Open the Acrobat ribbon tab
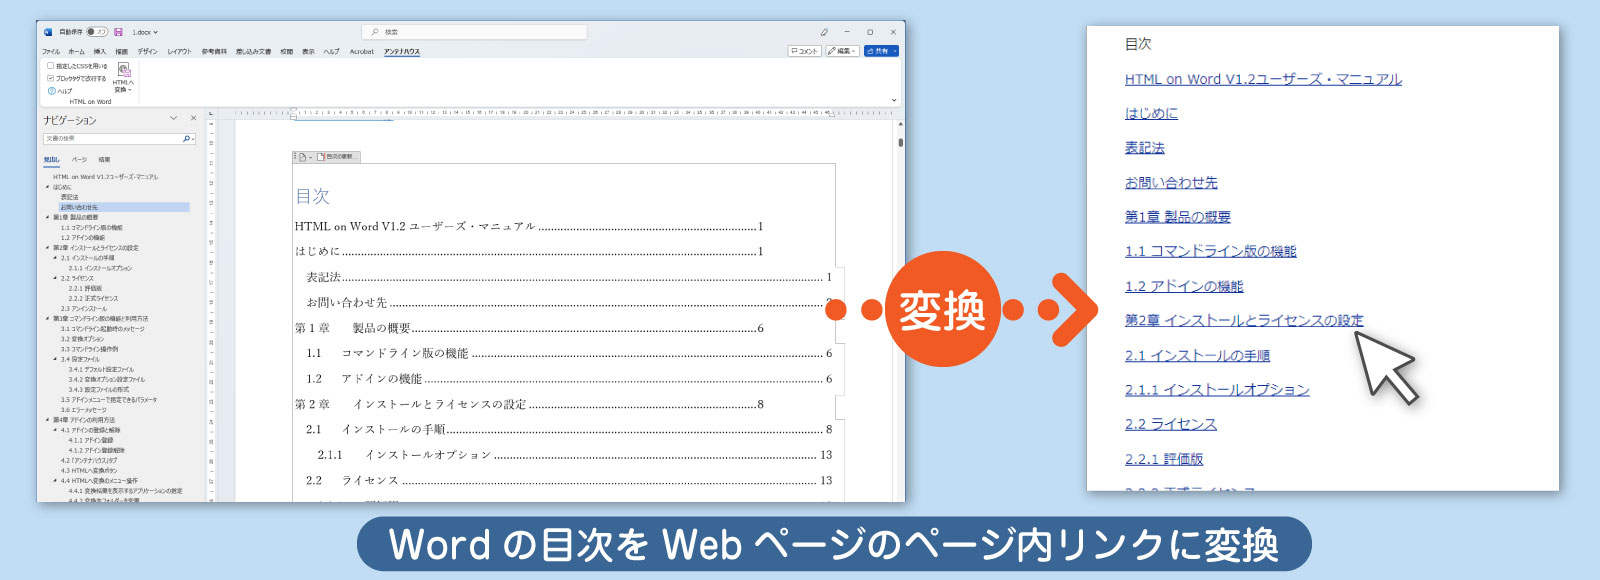1600x580 pixels. 362,51
